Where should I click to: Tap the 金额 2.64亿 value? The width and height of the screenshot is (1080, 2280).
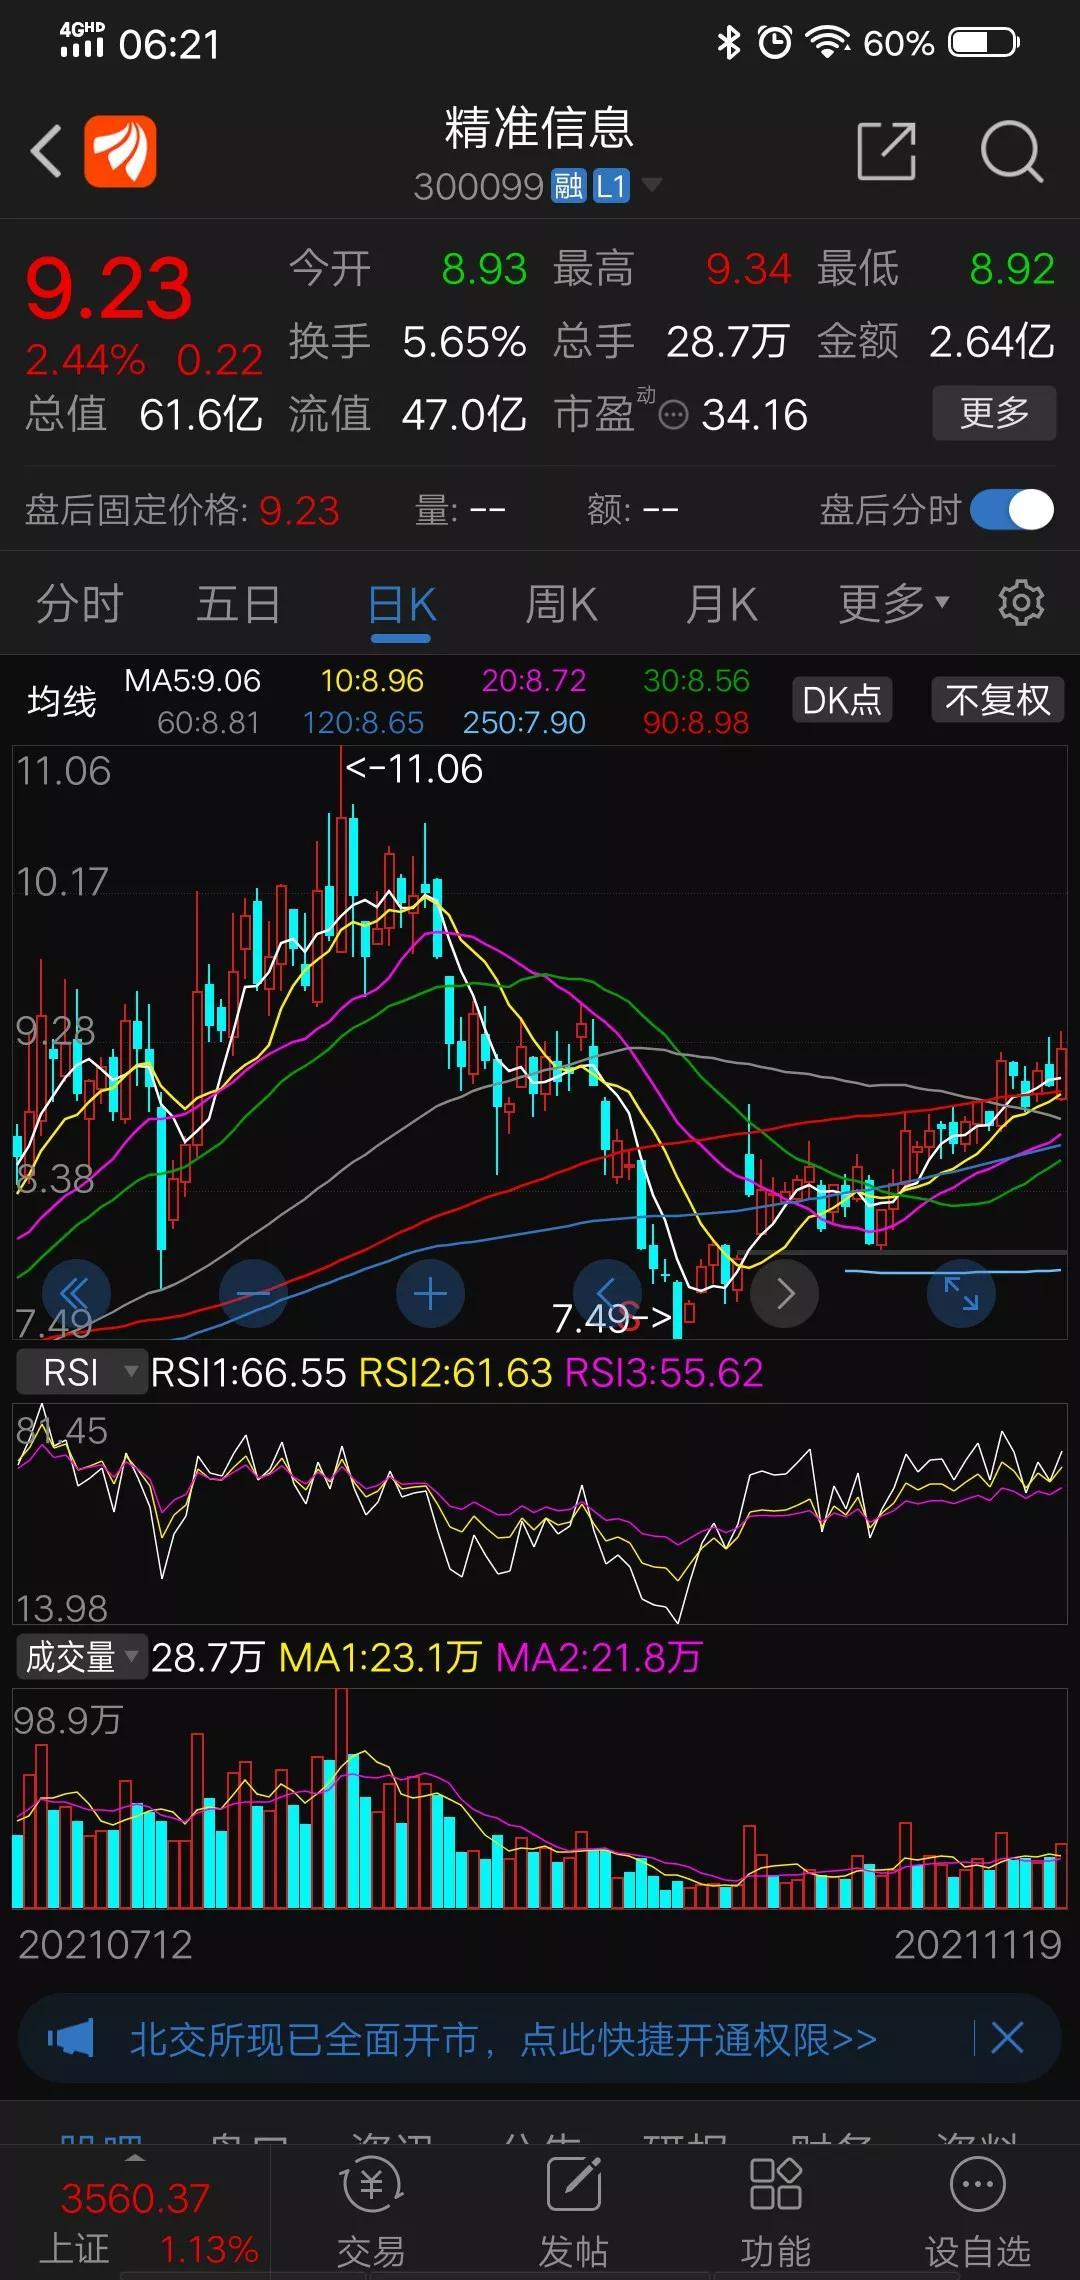click(992, 342)
